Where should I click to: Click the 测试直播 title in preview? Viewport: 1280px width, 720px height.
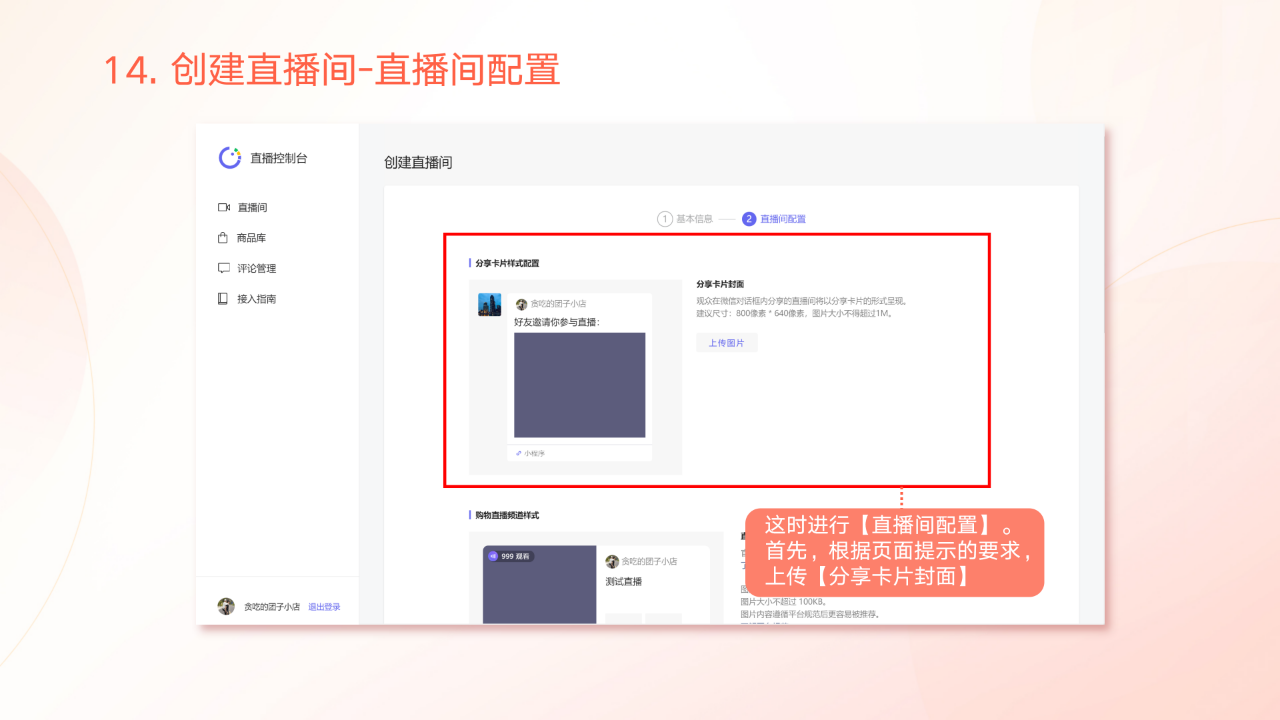[x=624, y=581]
